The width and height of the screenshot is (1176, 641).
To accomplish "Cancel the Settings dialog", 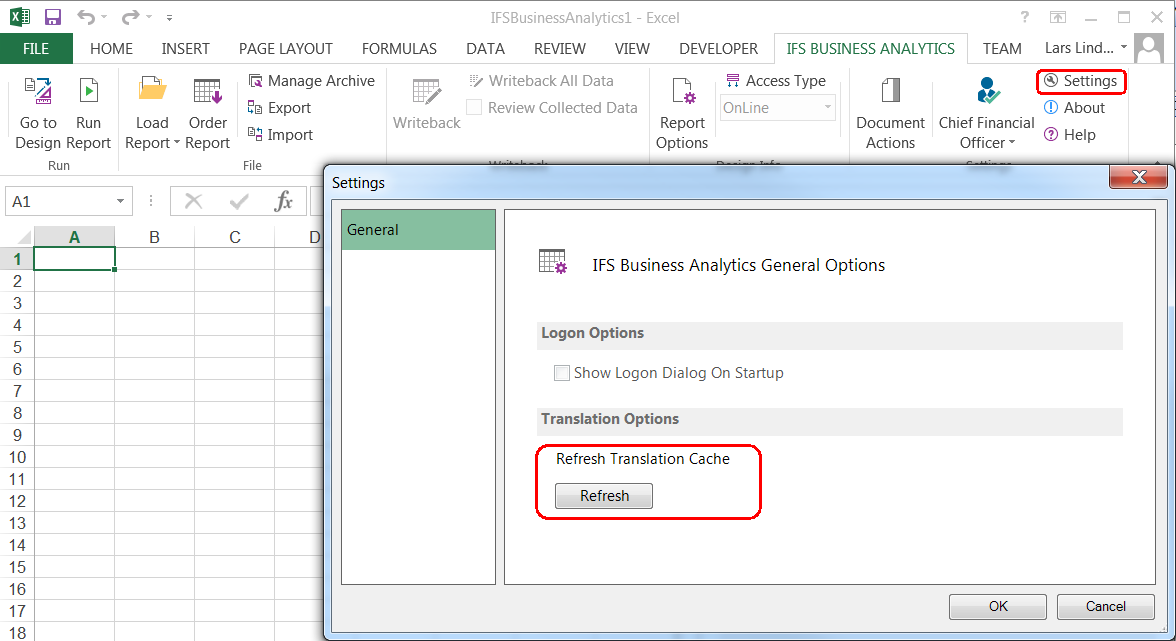I will [1106, 607].
